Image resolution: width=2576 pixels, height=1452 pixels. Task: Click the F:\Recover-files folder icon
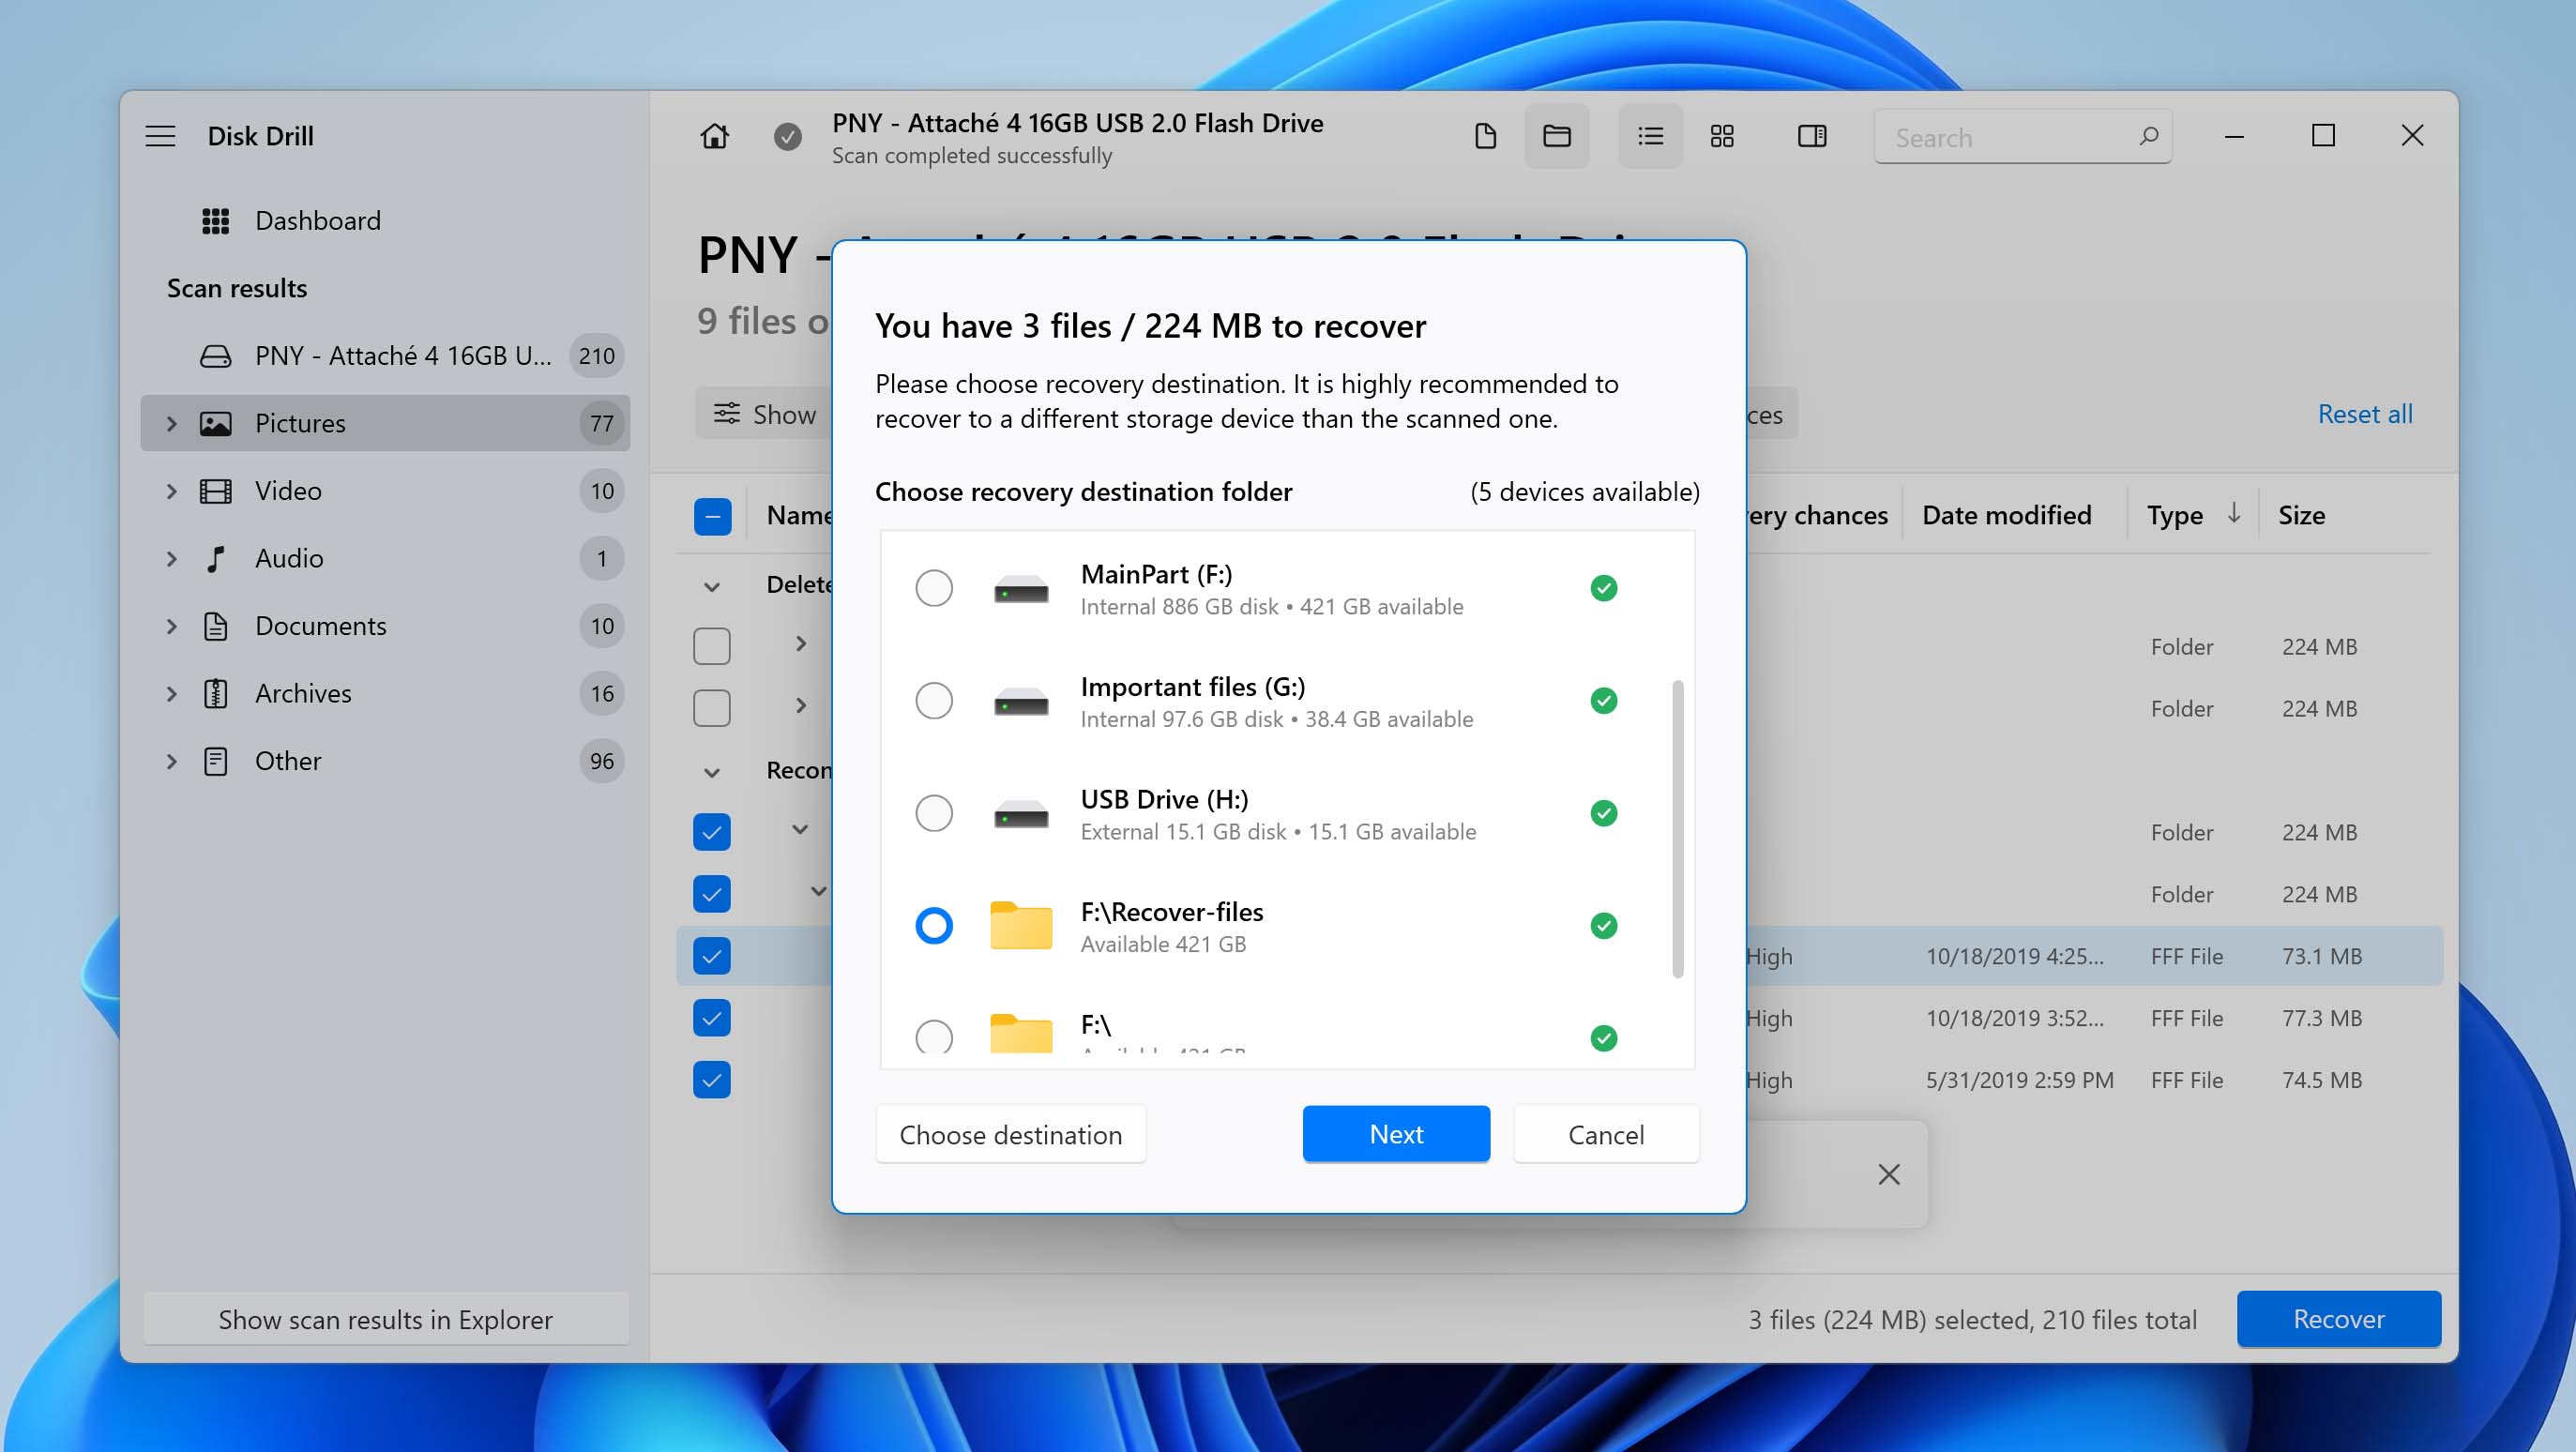[1021, 925]
